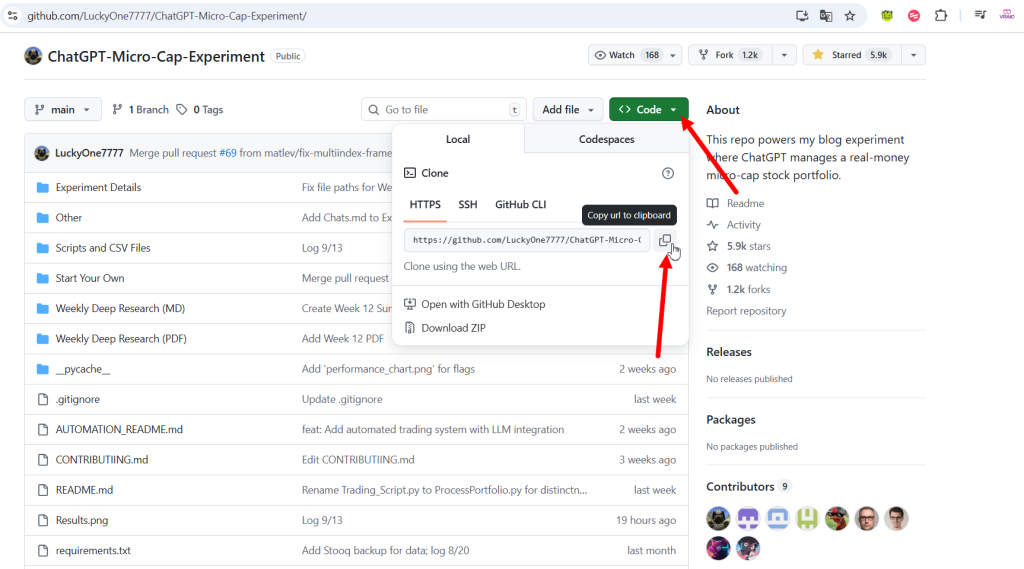Click the first contributor avatar
This screenshot has height=569, width=1024.
718,518
